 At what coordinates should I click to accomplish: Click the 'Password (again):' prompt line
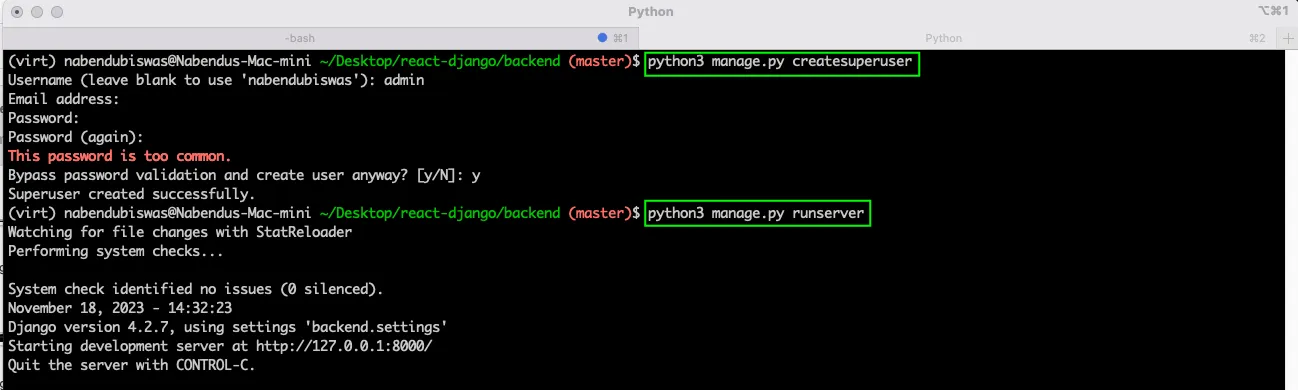(76, 138)
